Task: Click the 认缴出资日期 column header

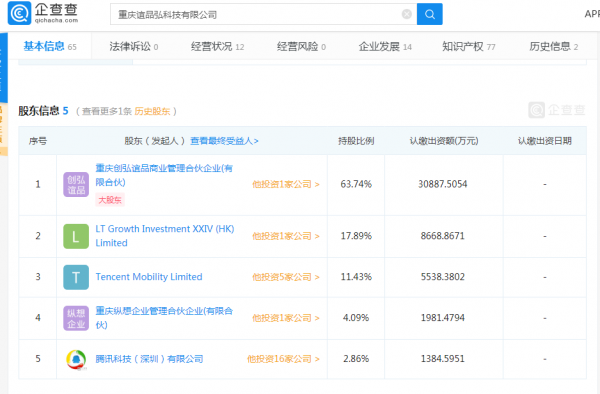Action: coord(545,141)
